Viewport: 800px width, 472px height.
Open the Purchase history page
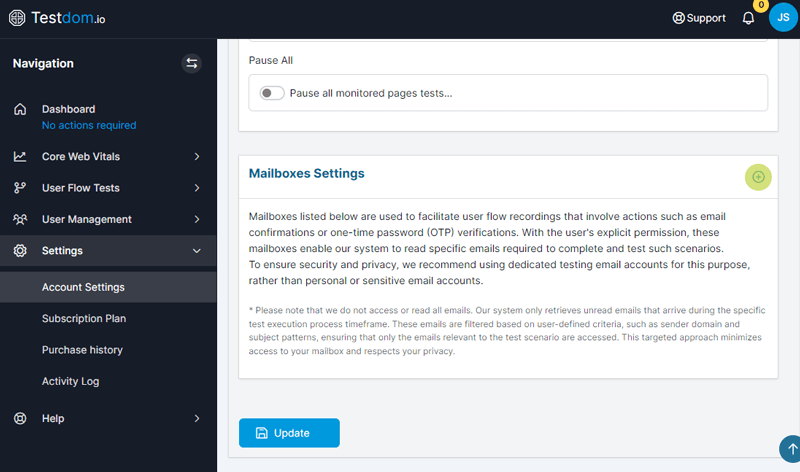tap(82, 350)
